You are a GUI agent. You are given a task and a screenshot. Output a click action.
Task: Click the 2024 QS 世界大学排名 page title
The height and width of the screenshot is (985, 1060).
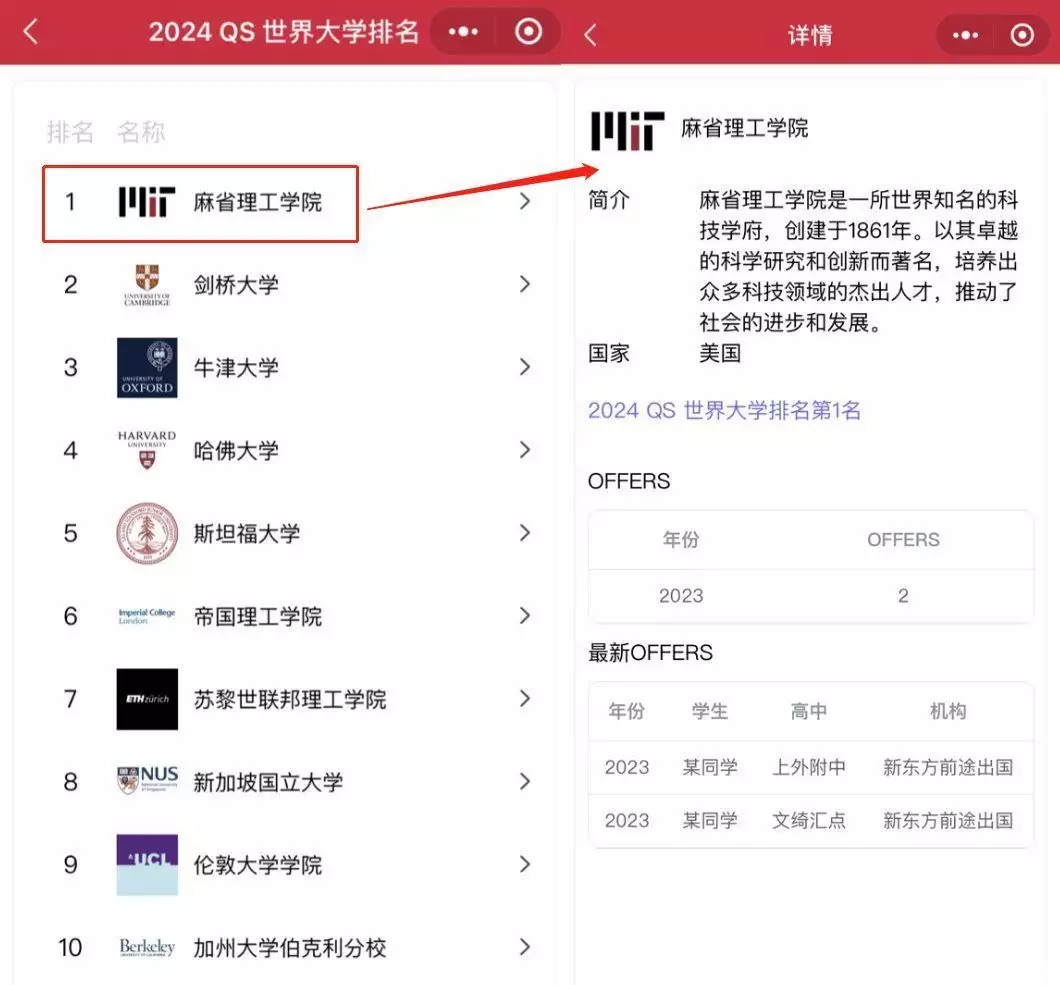coord(284,32)
